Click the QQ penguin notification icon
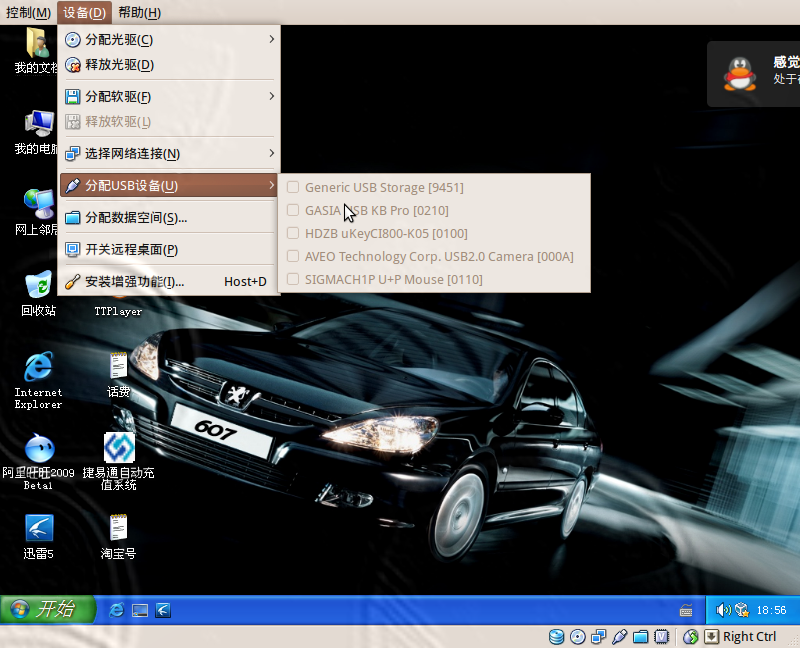 [740, 74]
